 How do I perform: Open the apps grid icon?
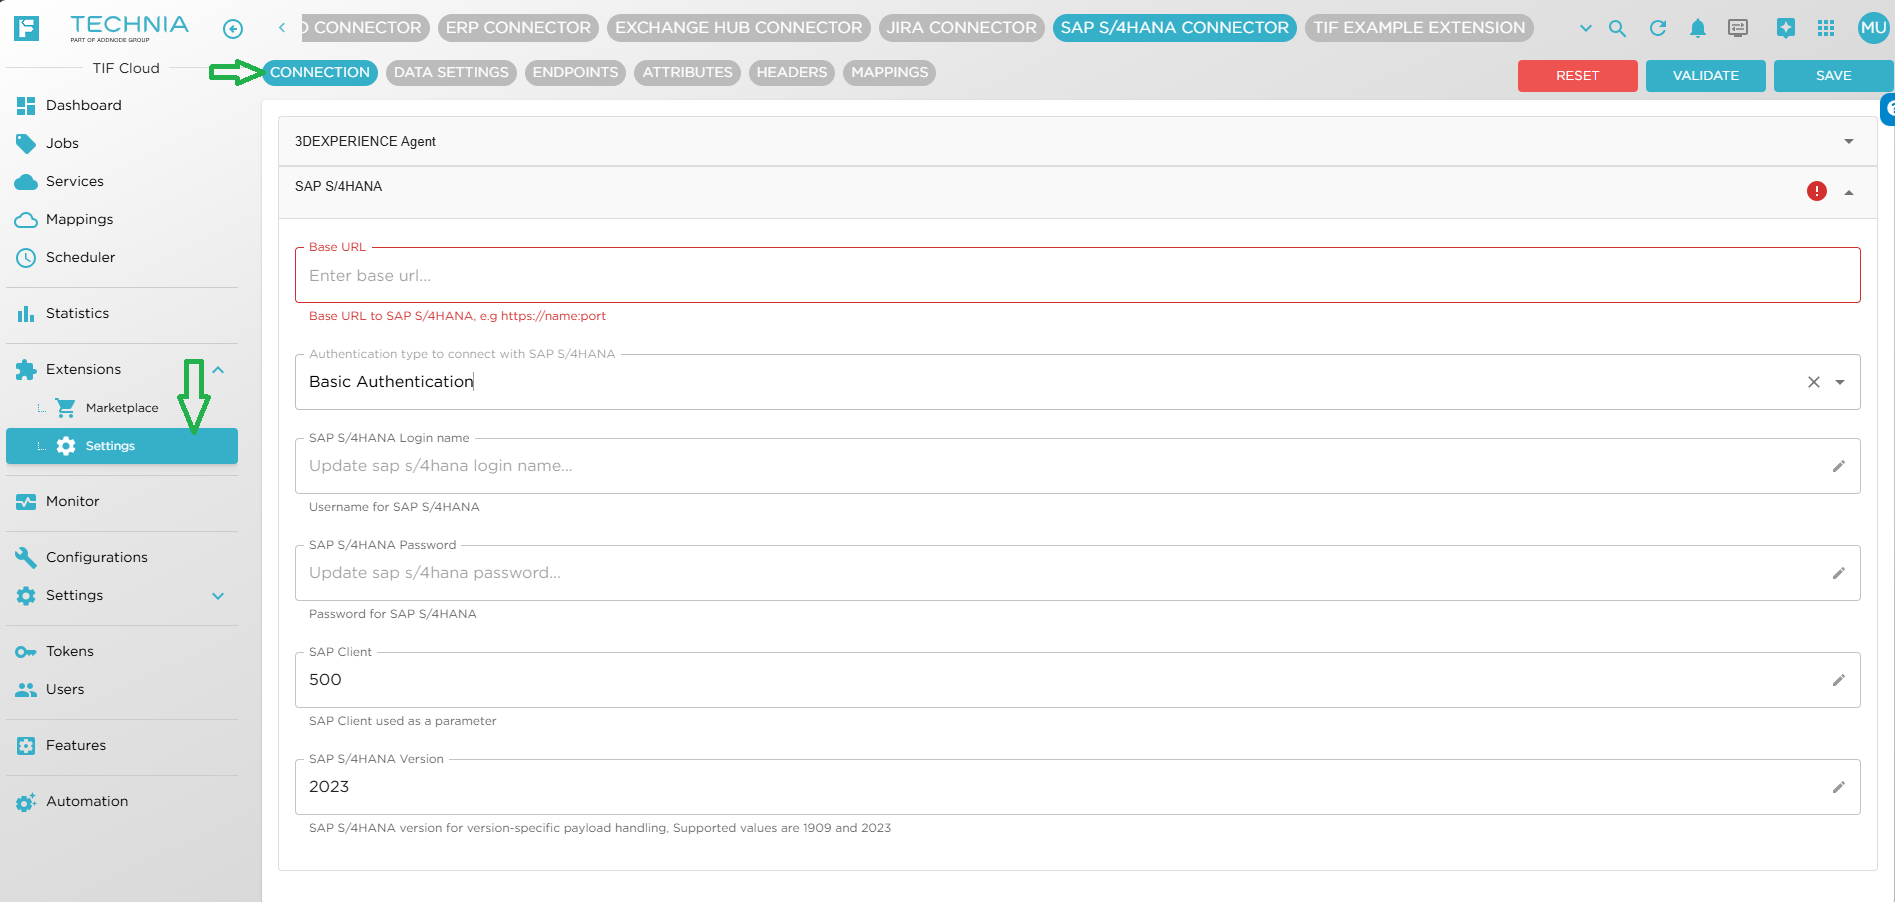click(x=1826, y=29)
